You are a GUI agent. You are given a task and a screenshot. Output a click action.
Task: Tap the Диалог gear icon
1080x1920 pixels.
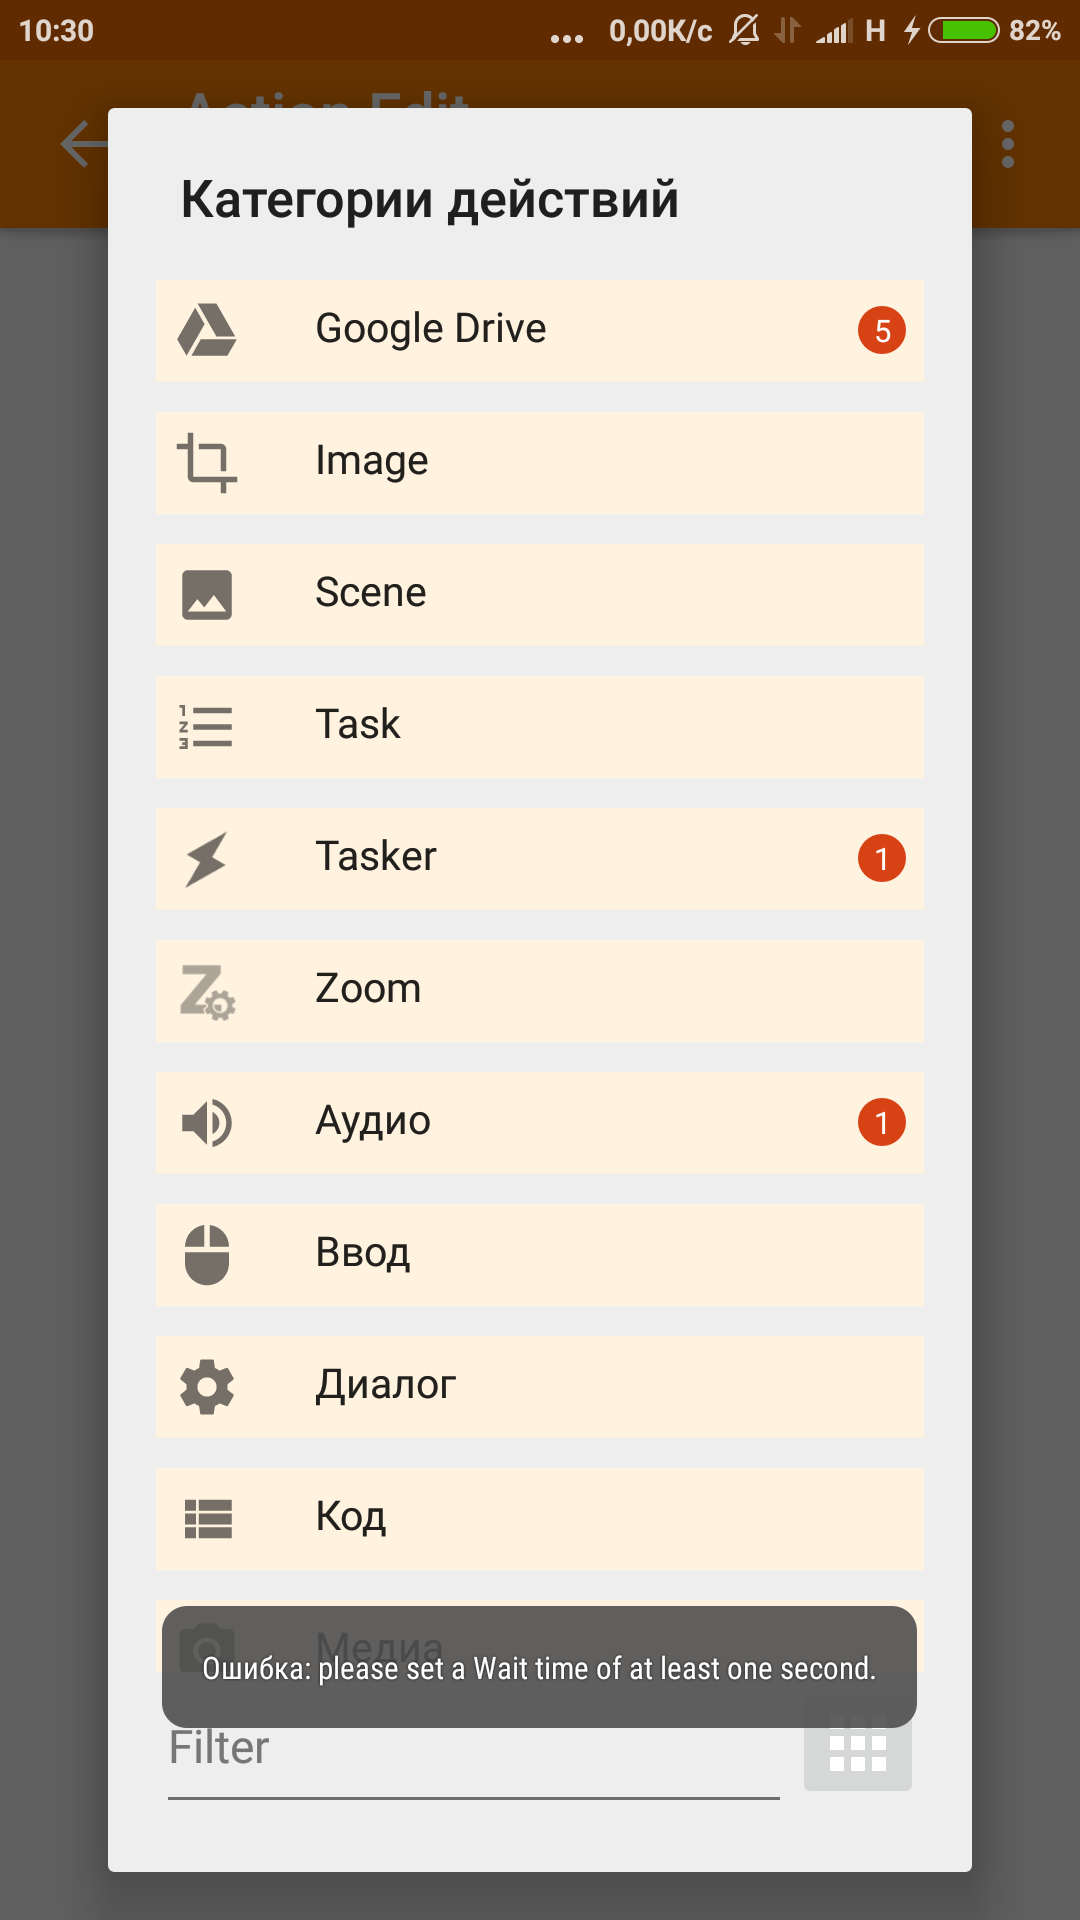pyautogui.click(x=207, y=1386)
